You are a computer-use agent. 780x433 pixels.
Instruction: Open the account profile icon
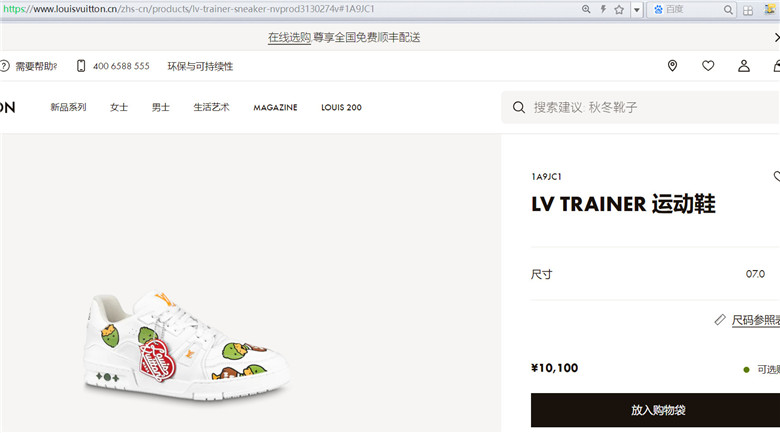point(744,66)
